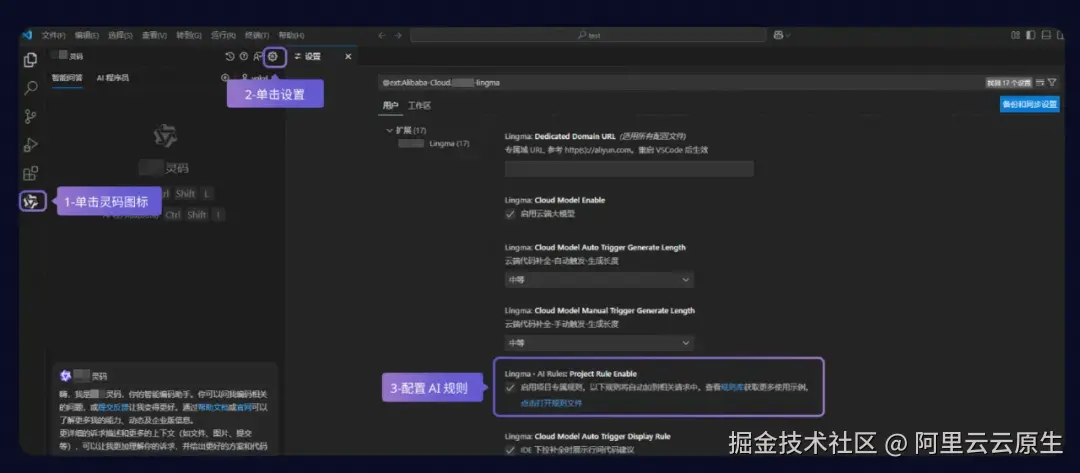This screenshot has height=473, width=1080.
Task: Click the VS Code logo icon
Action: (x=28, y=34)
